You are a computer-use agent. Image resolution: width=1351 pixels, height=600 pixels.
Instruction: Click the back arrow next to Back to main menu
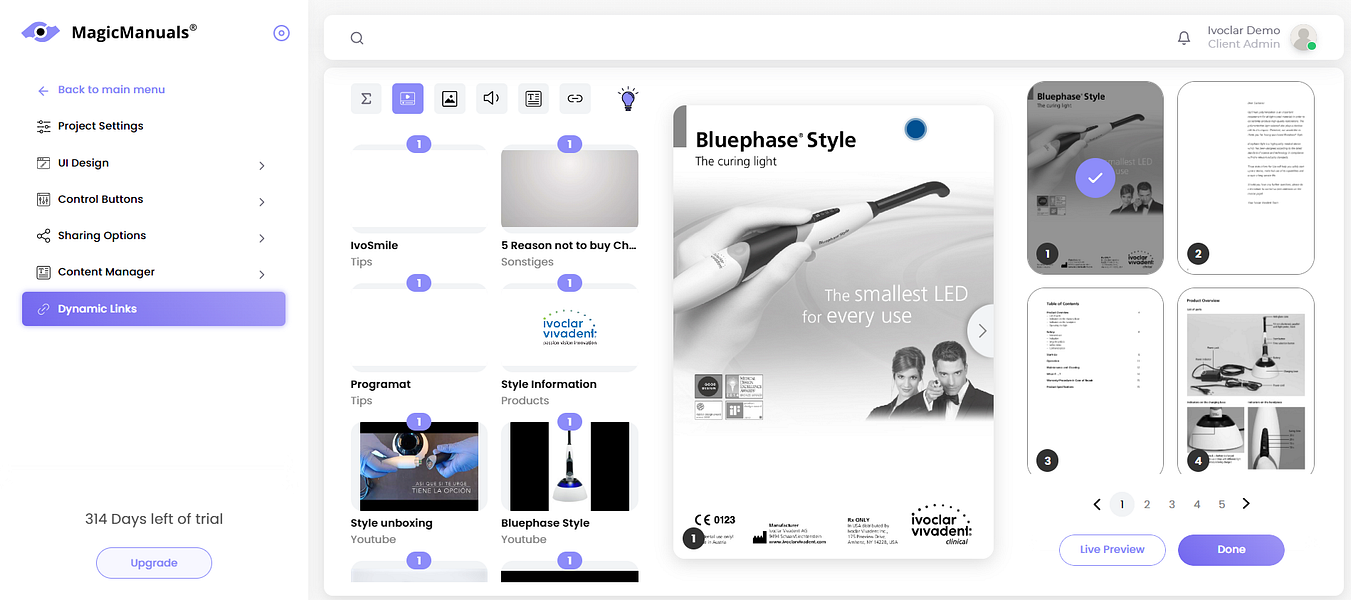[x=43, y=90]
